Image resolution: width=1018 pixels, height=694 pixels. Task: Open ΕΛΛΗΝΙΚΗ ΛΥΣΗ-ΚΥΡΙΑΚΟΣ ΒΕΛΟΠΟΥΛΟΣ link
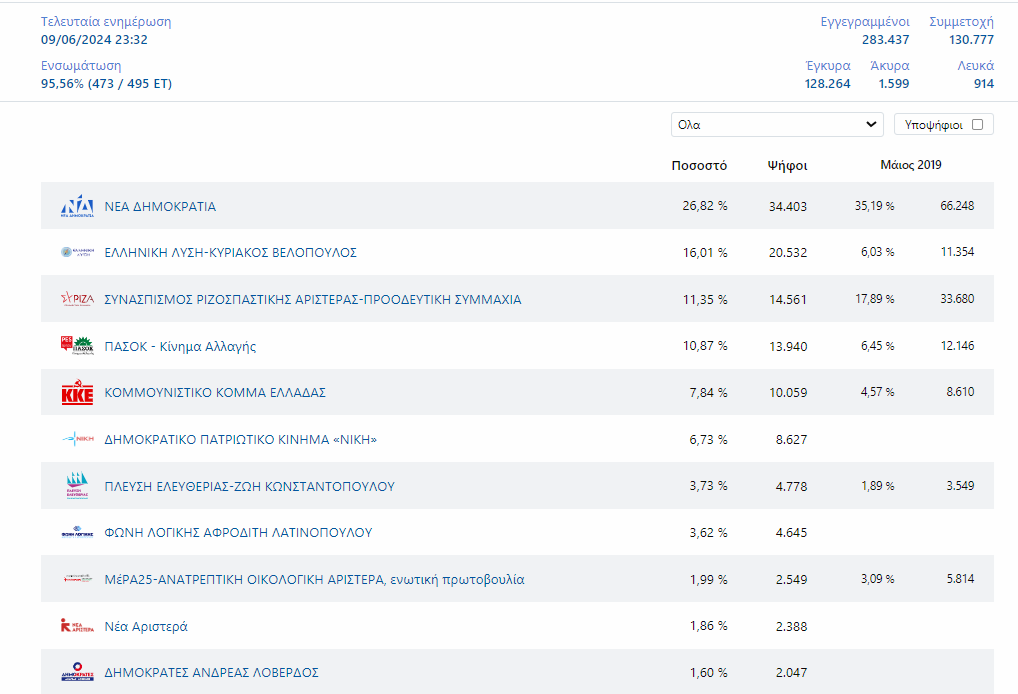[x=230, y=253]
